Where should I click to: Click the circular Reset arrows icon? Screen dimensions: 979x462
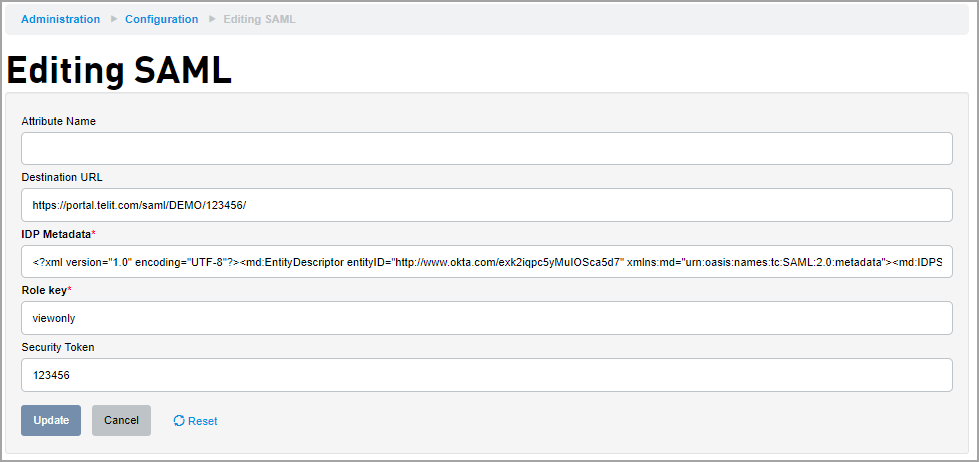coord(179,421)
